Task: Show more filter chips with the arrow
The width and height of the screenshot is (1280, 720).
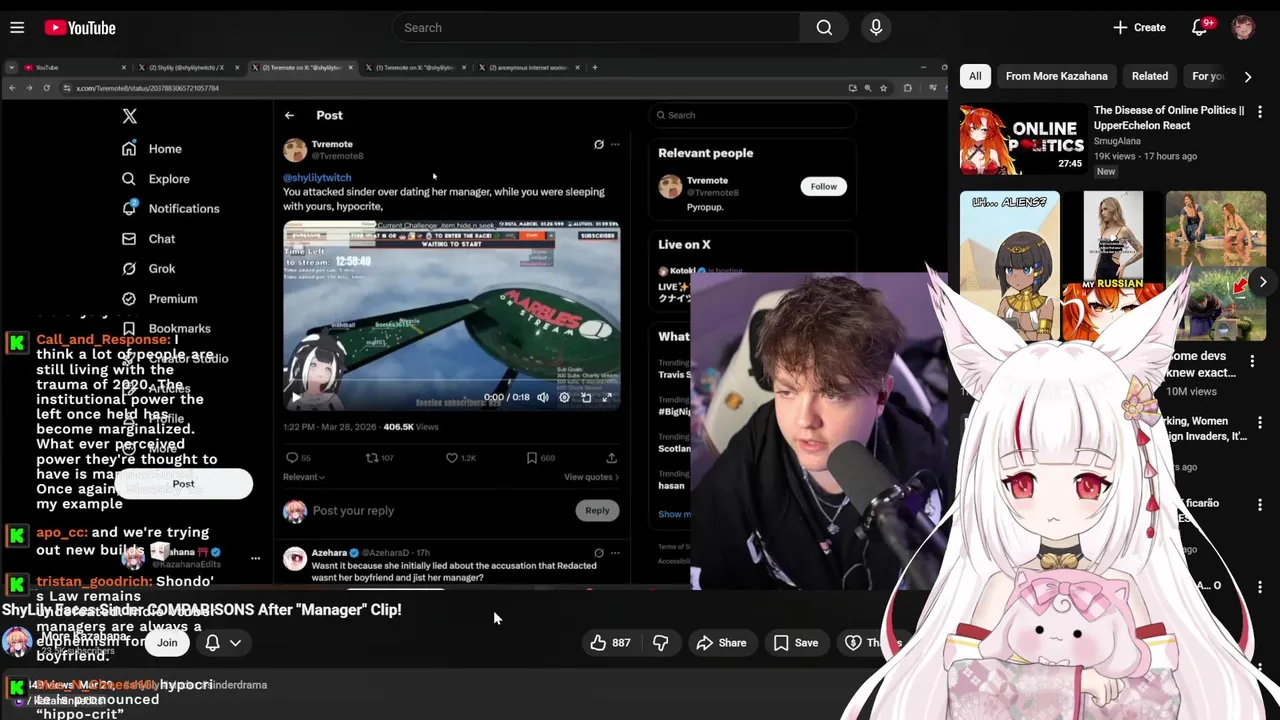Action: [1247, 76]
